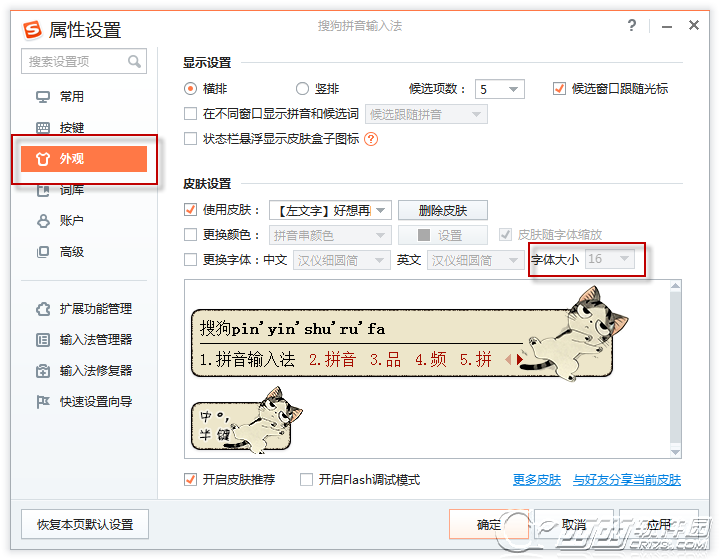Click 恢复本页默认设置 button

pos(85,524)
